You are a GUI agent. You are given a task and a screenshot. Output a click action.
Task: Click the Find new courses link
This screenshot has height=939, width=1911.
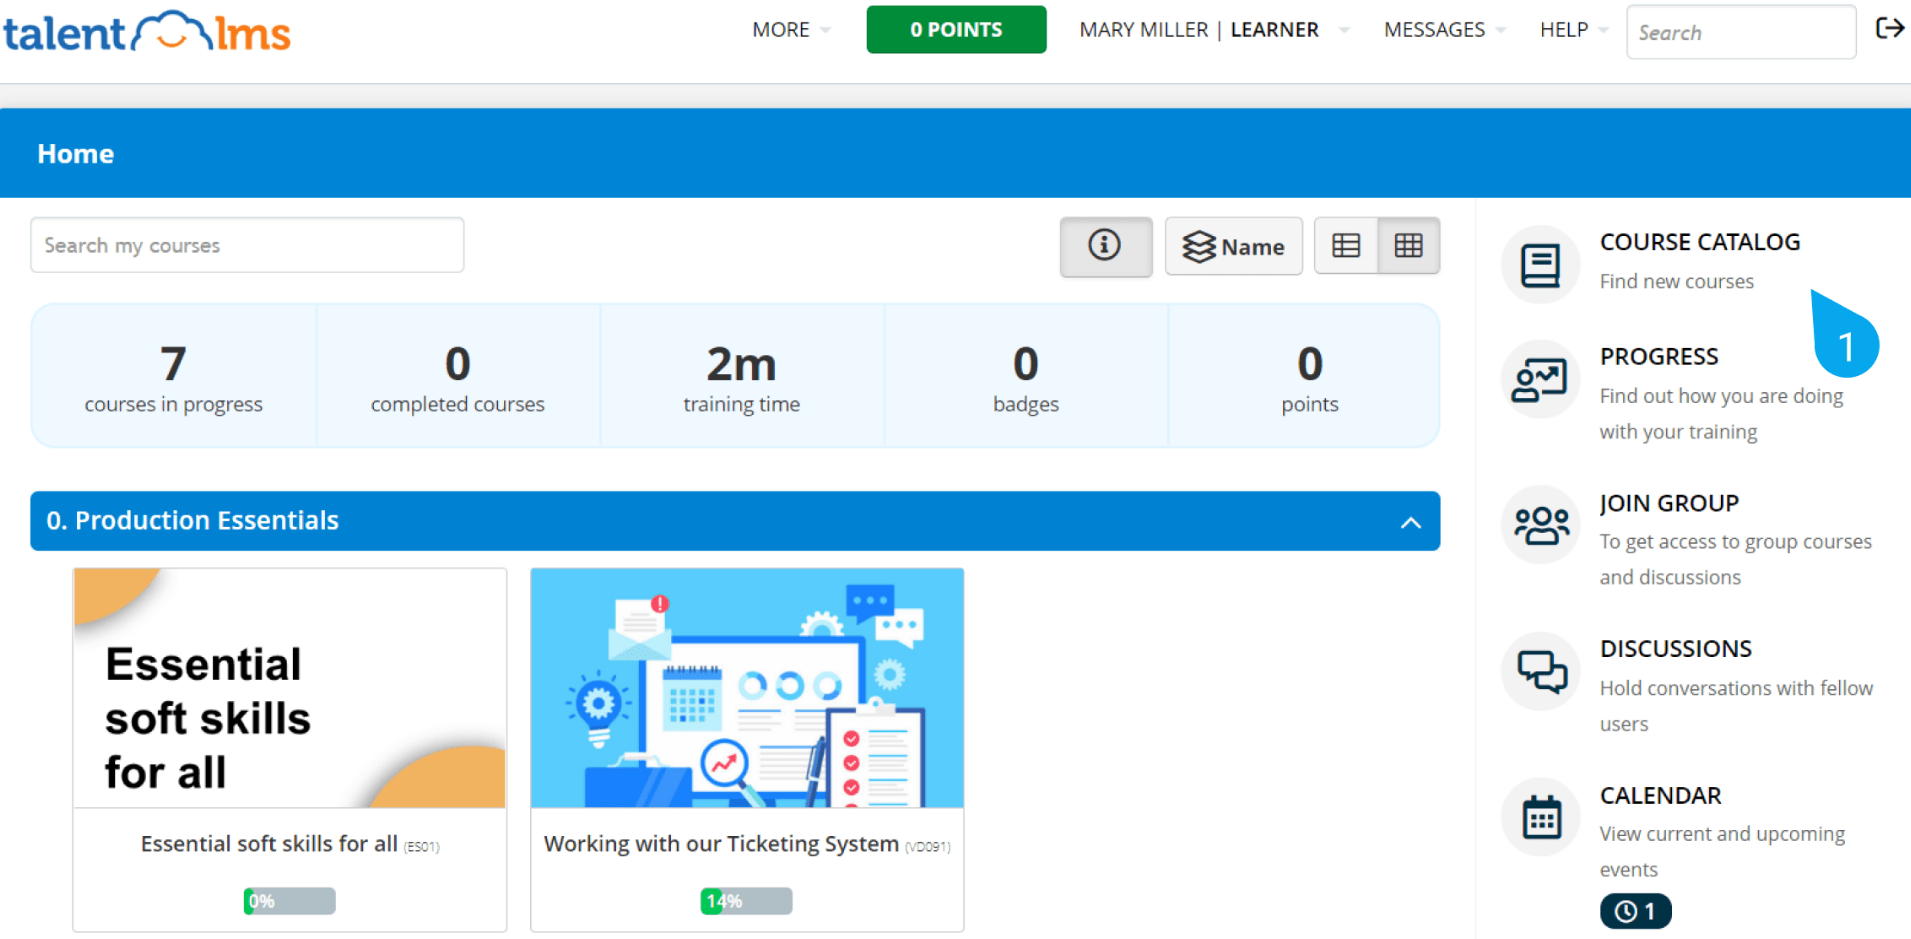(1676, 281)
